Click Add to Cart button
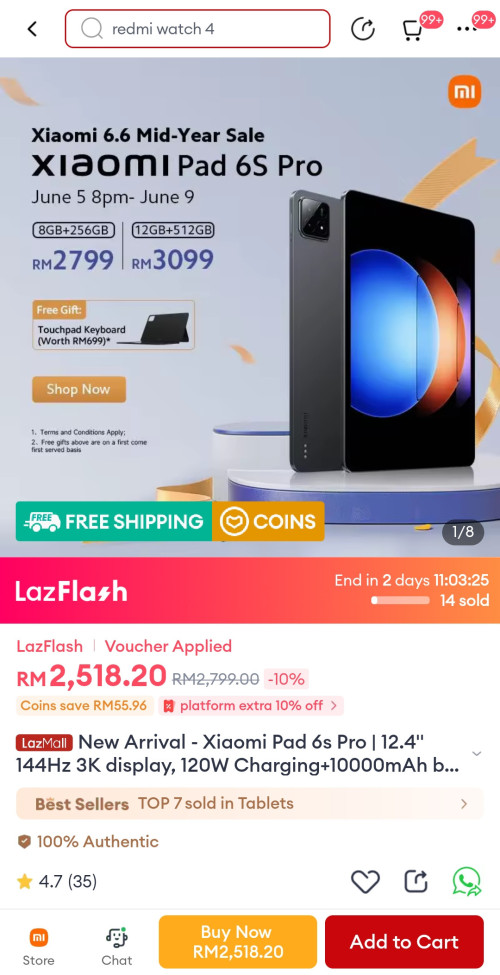Image resolution: width=500 pixels, height=975 pixels. 404,941
